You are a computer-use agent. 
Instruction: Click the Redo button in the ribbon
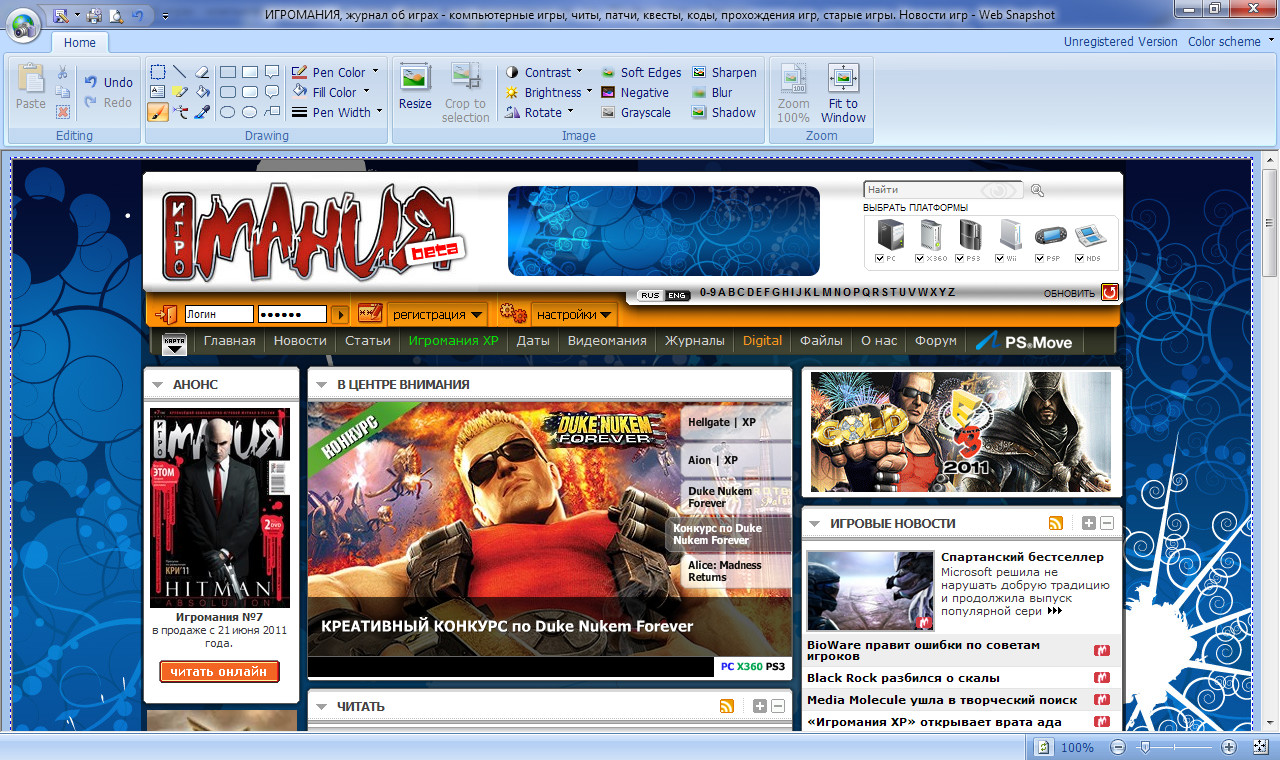(108, 102)
